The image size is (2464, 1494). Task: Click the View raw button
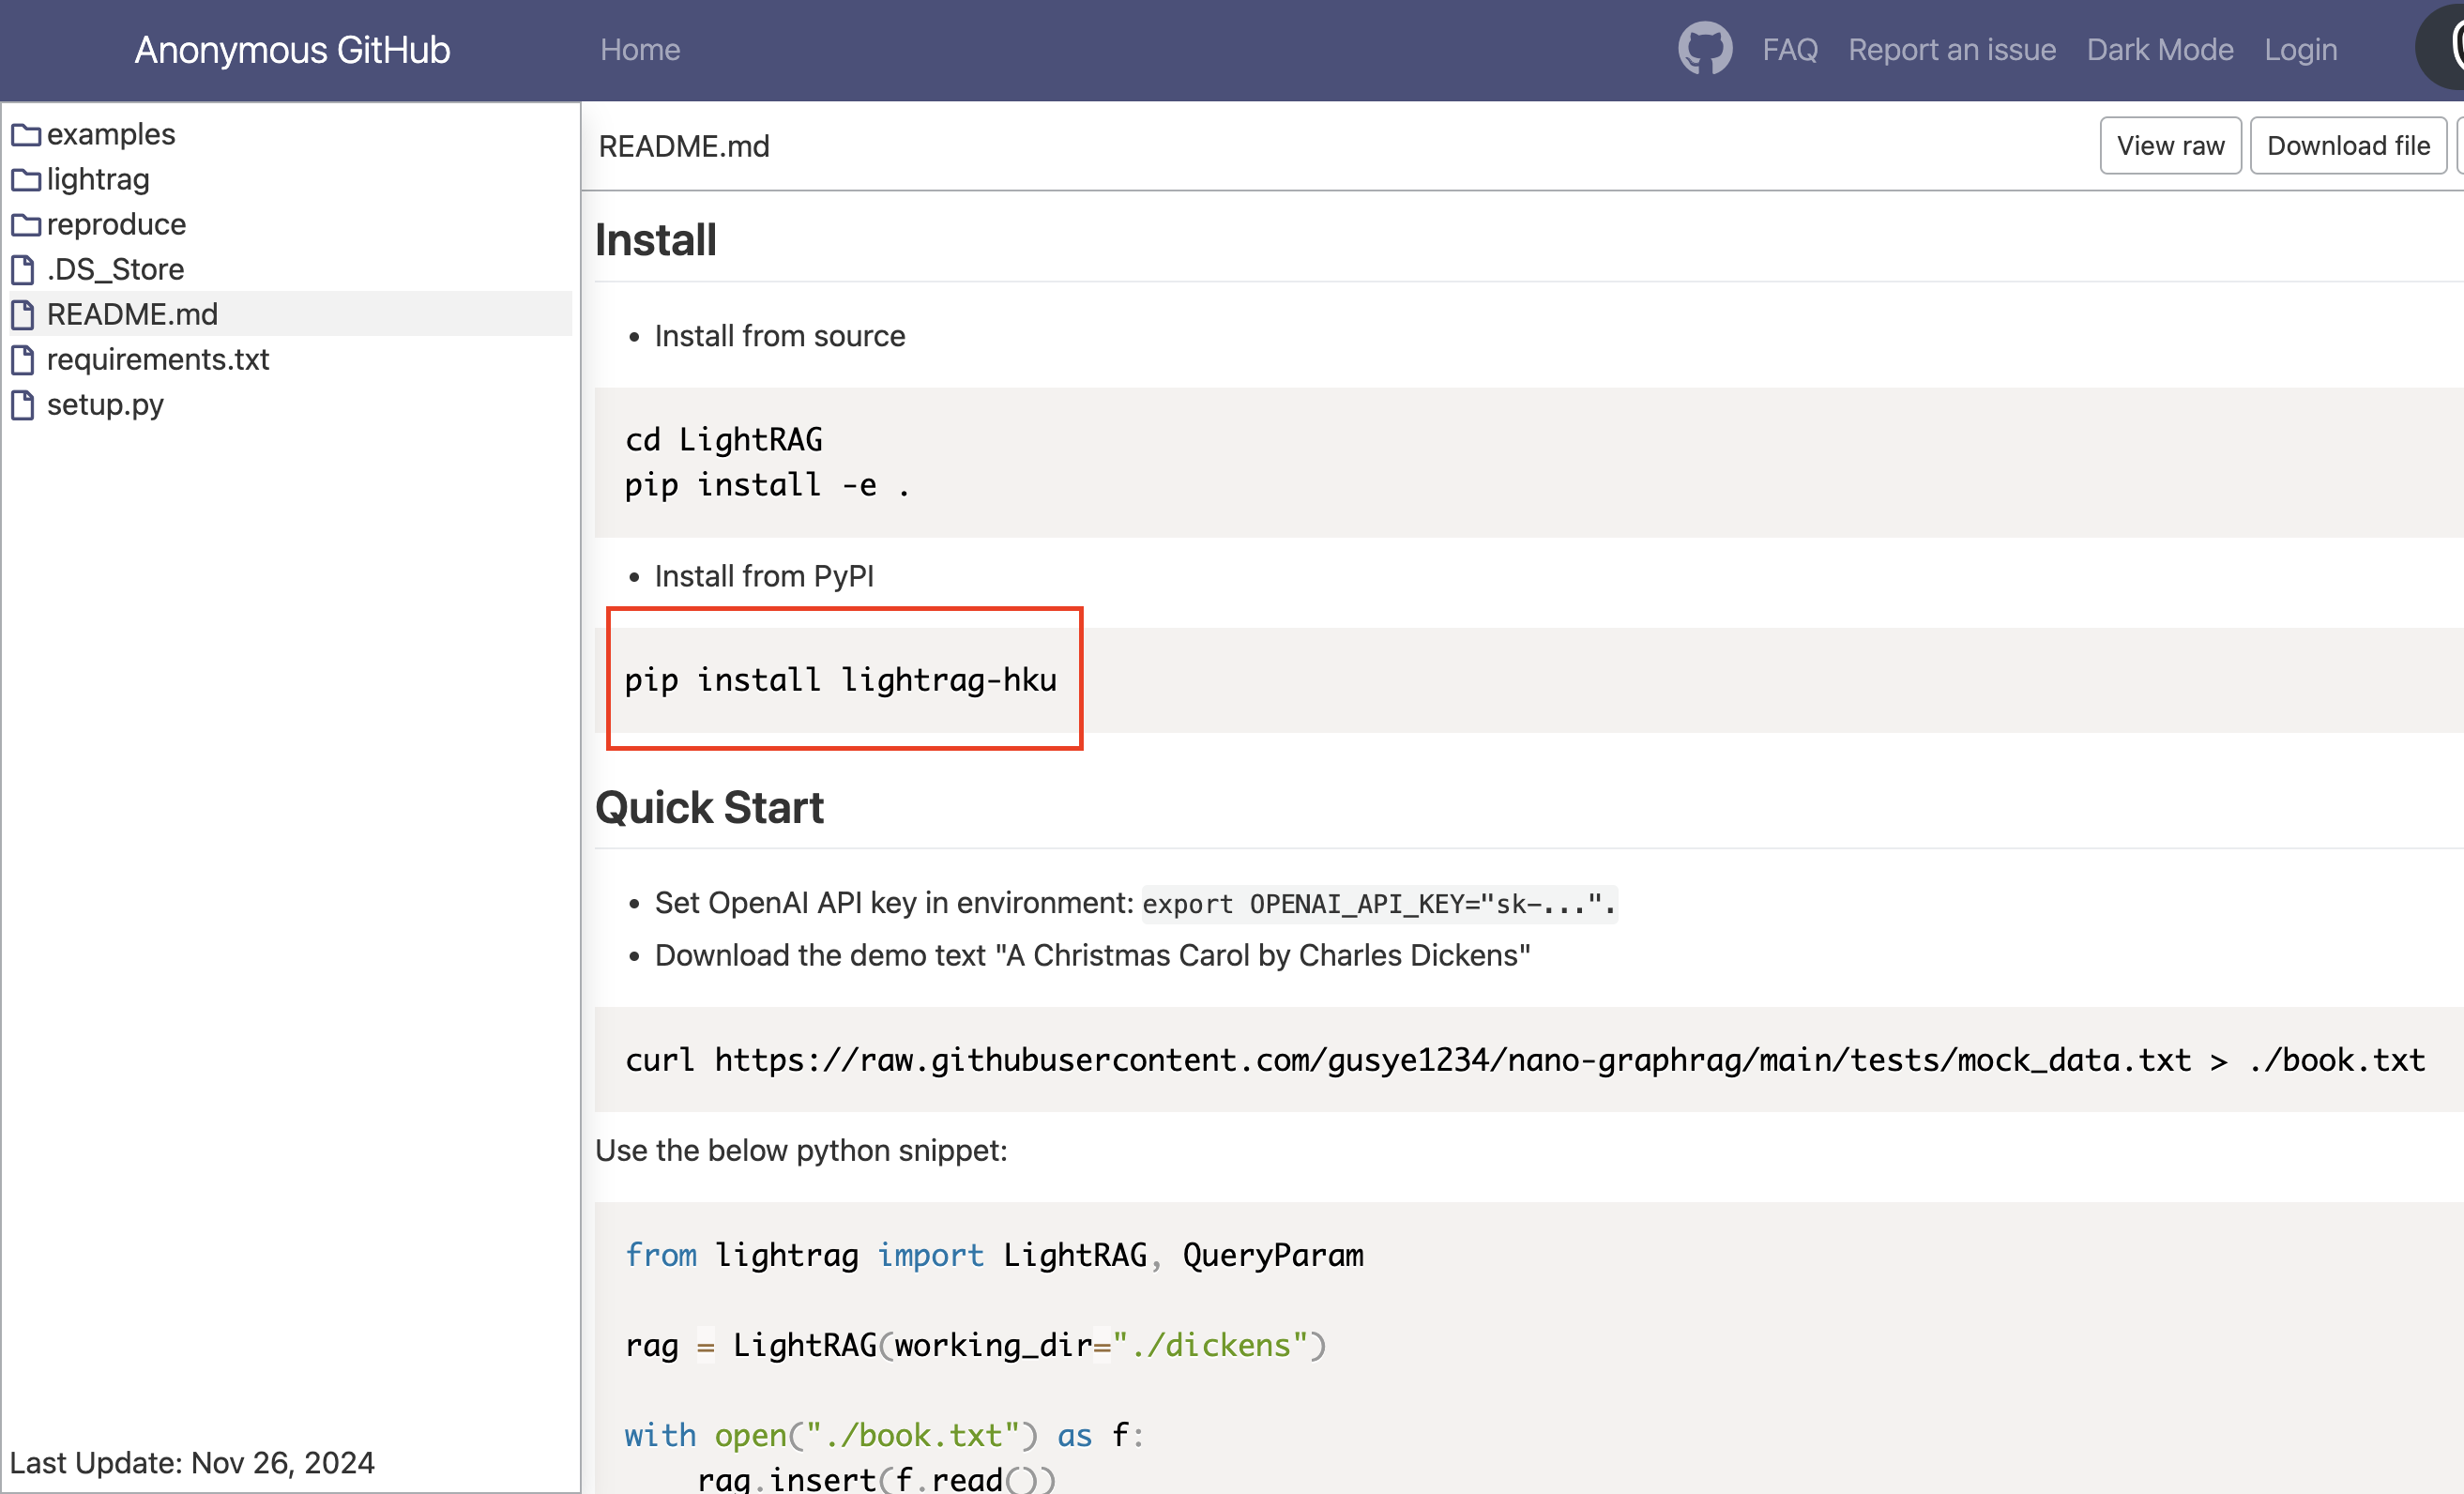[x=2169, y=146]
